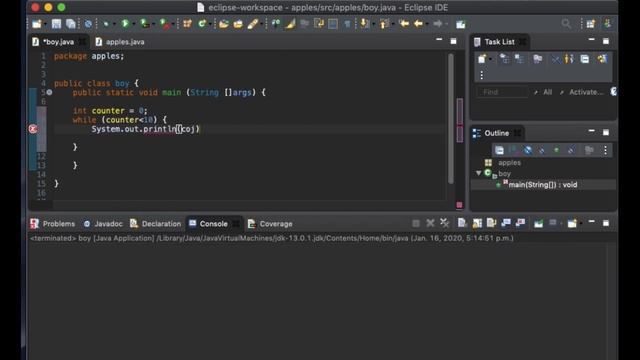This screenshot has height=360, width=640.
Task: Select the Console tab
Action: [x=213, y=224]
